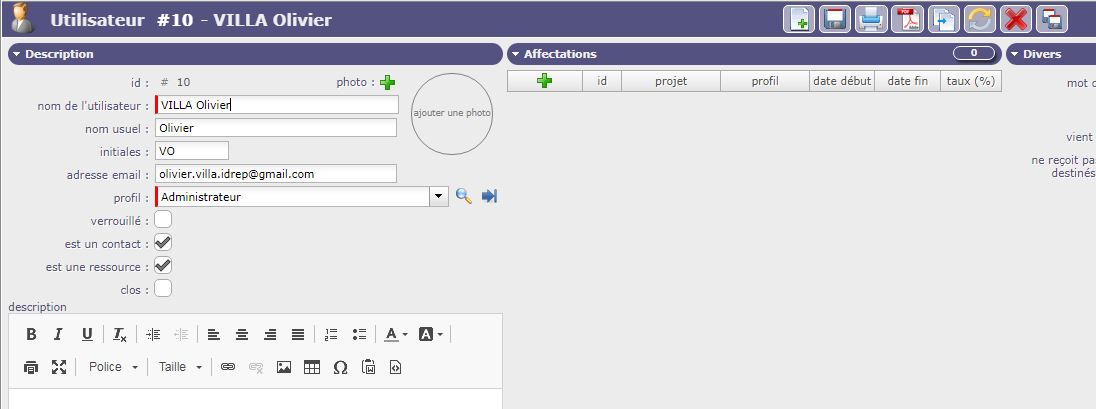
Task: Click the Affectations count badge
Action: click(x=974, y=53)
